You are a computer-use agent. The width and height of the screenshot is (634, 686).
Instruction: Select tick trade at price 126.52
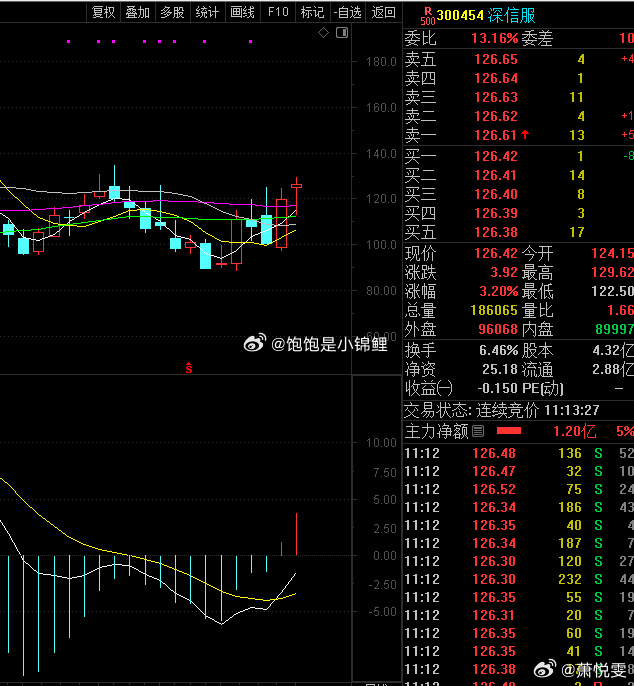[x=494, y=489]
